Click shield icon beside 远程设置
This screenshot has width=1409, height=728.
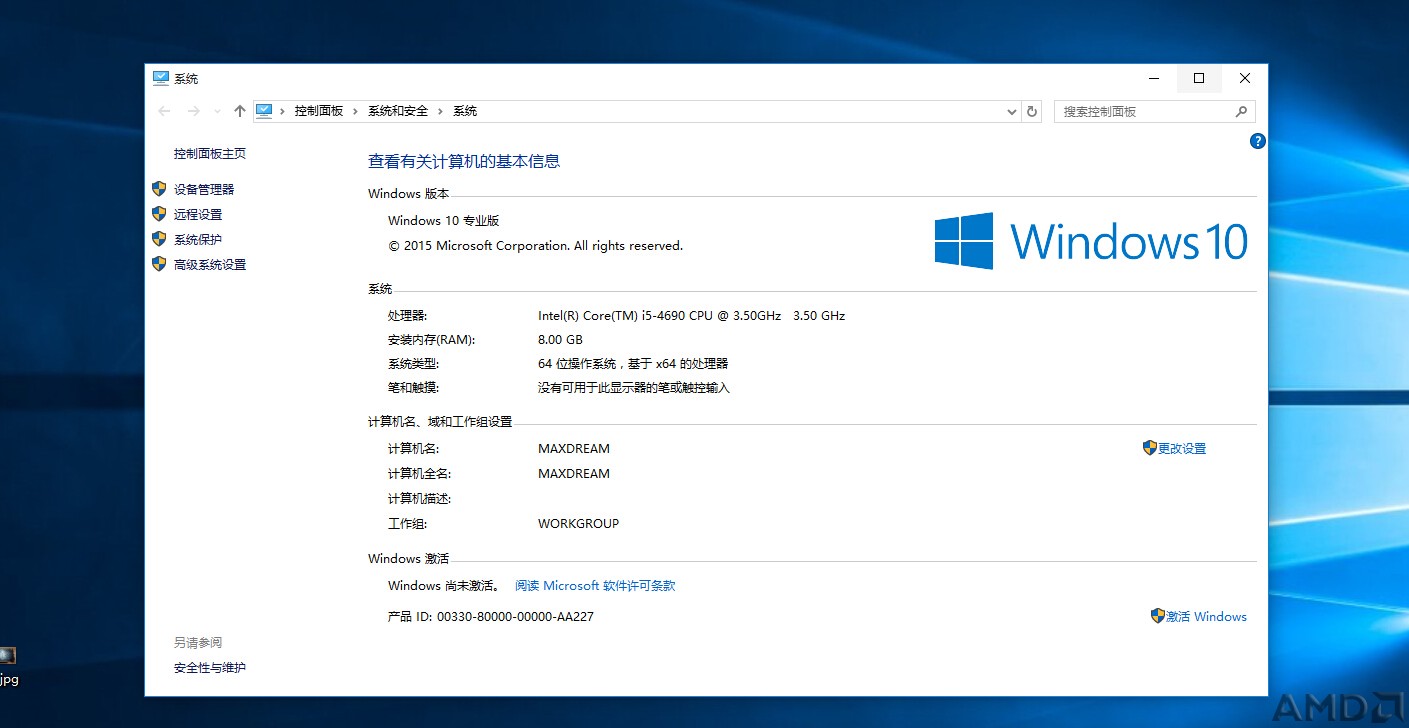pos(158,213)
